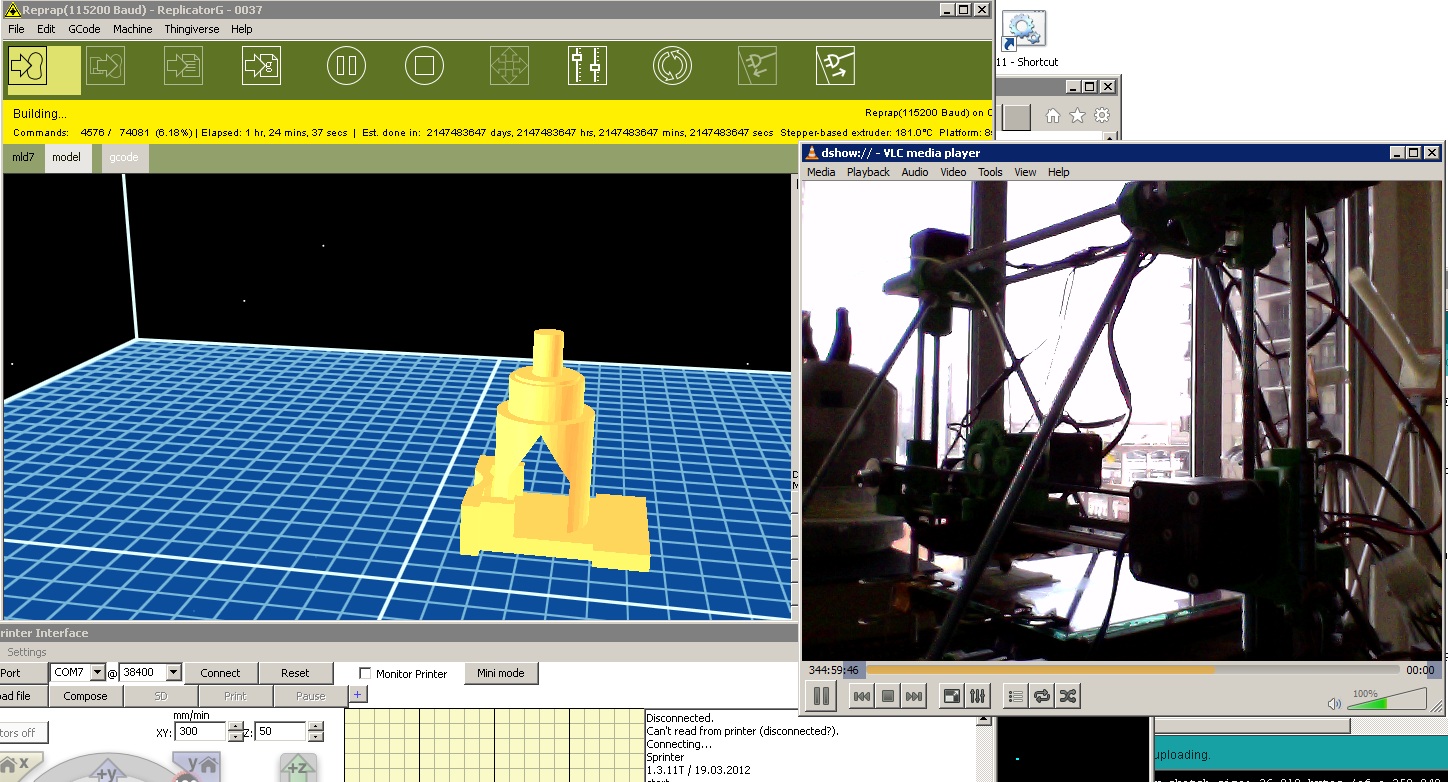Viewport: 1448px width, 782px height.
Task: Stop the build with ReplicatorG stop icon
Action: point(424,67)
